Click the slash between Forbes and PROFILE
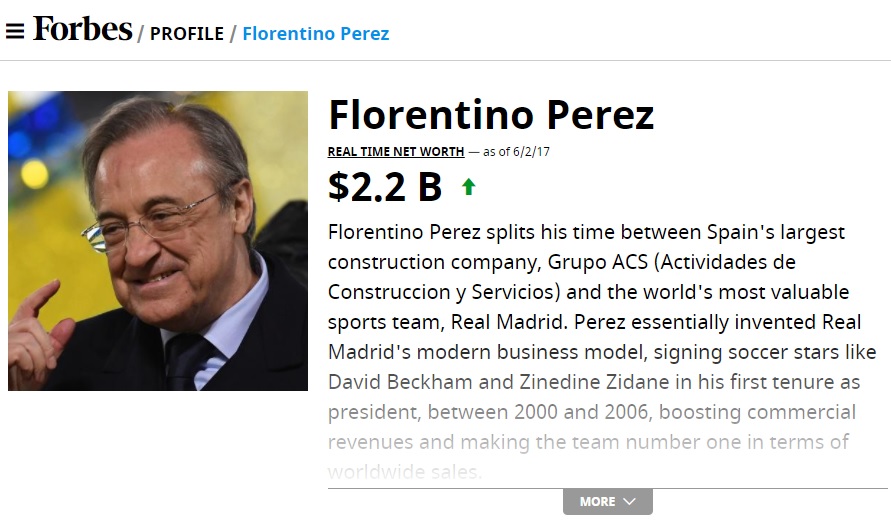 pyautogui.click(x=141, y=34)
